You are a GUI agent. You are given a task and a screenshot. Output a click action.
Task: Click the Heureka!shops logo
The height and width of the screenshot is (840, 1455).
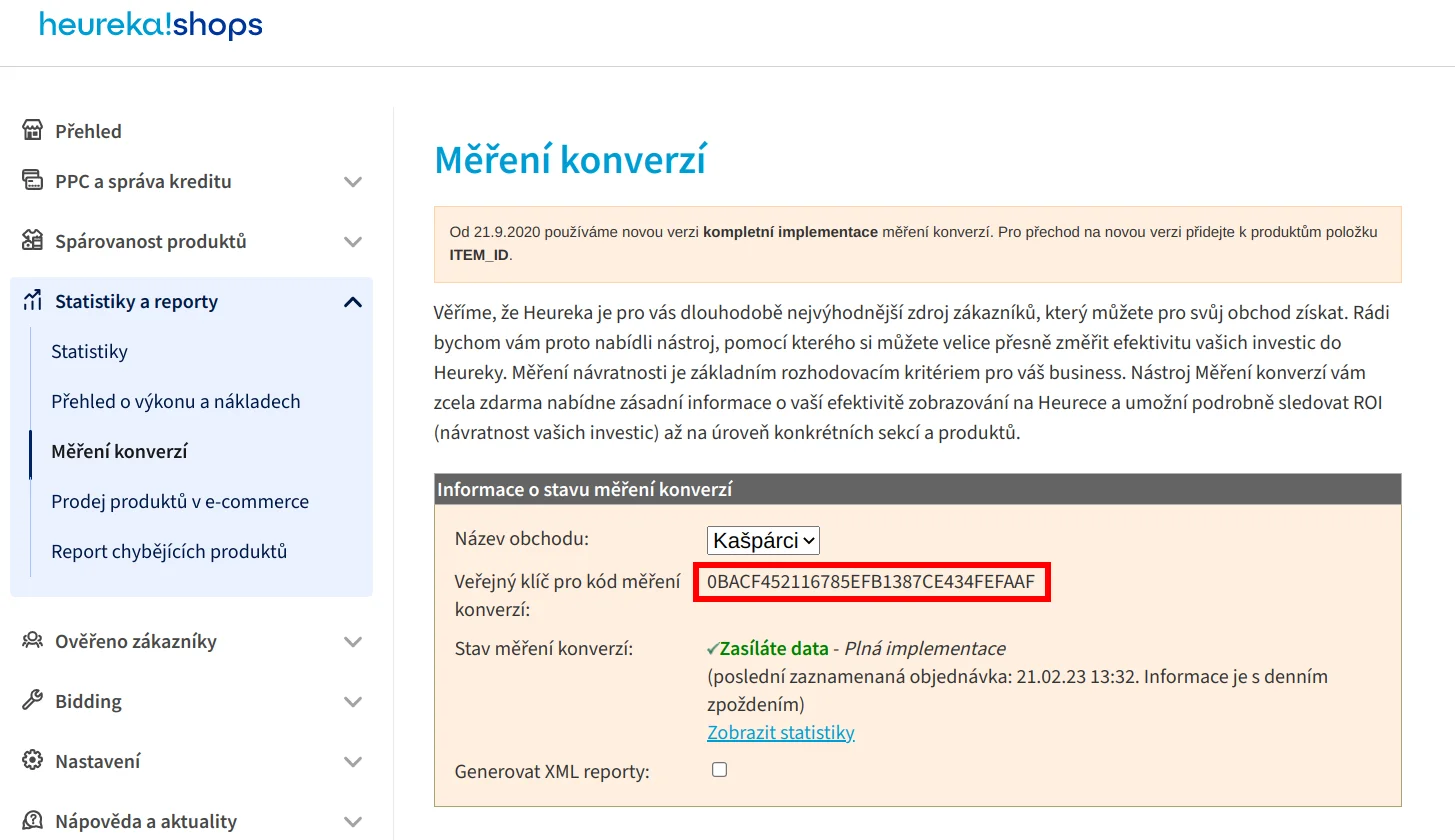[x=151, y=25]
